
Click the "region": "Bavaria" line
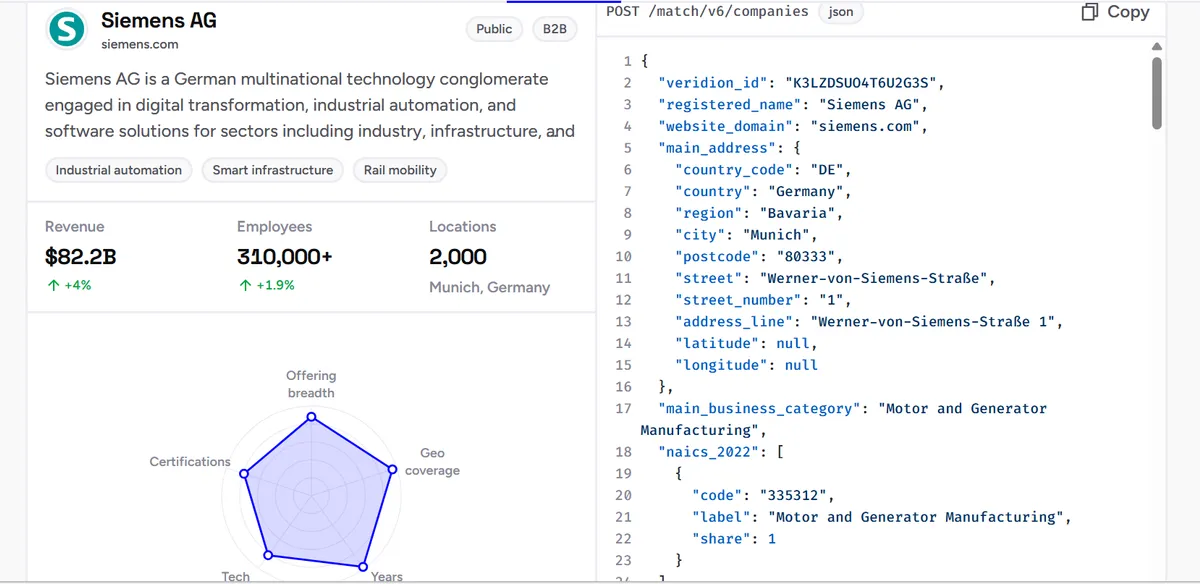coord(759,213)
